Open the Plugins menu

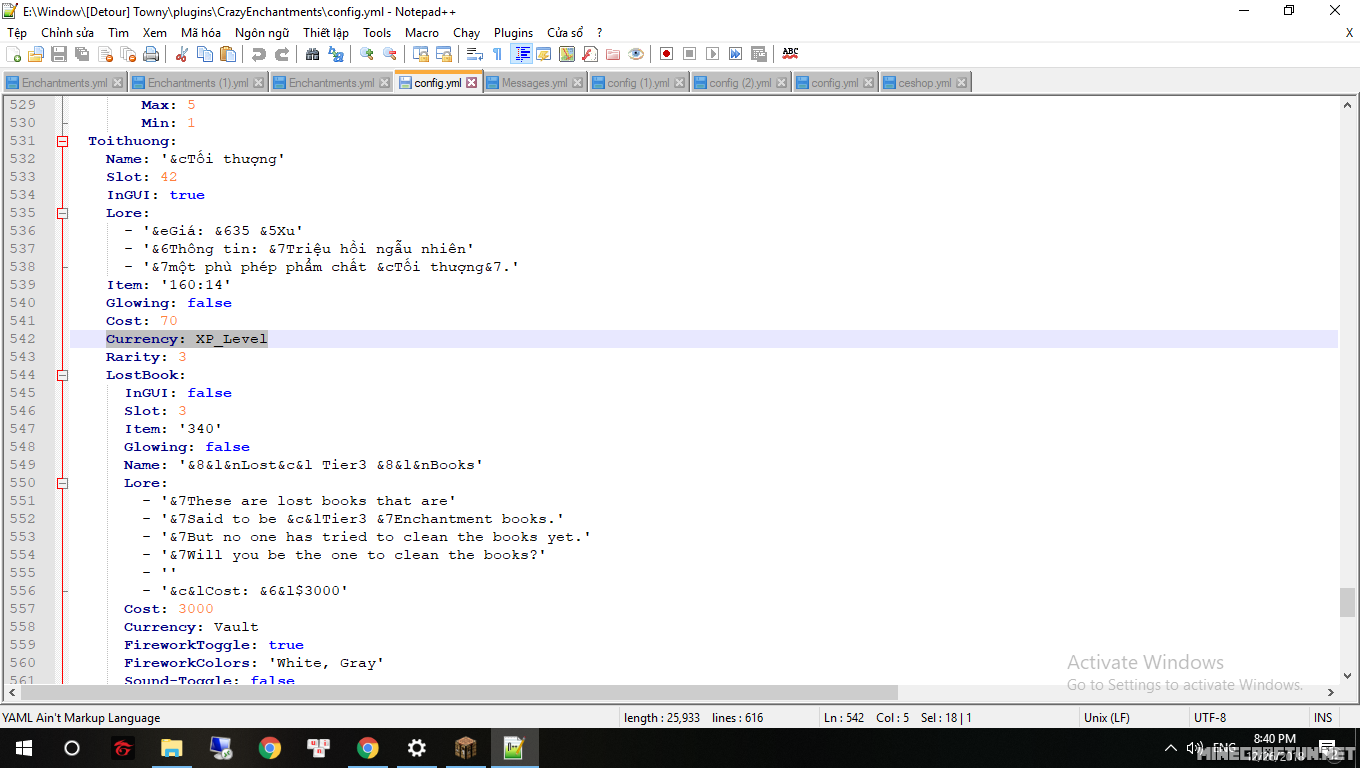(513, 33)
